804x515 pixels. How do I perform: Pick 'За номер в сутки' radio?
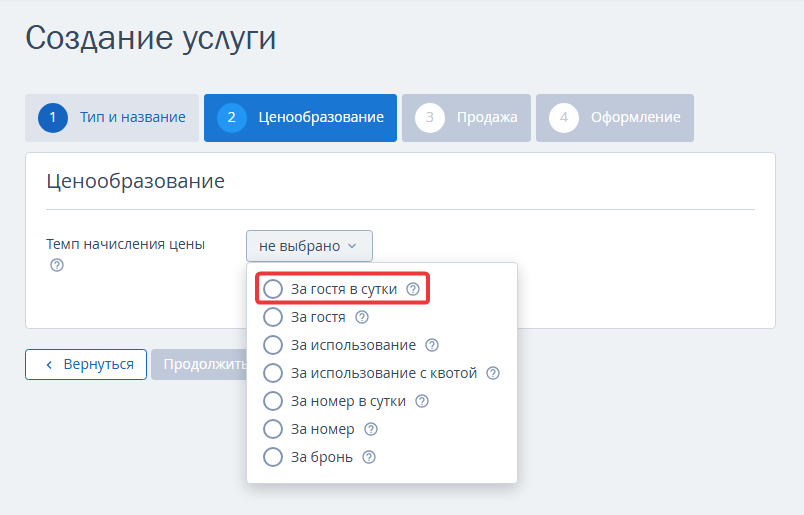click(273, 401)
